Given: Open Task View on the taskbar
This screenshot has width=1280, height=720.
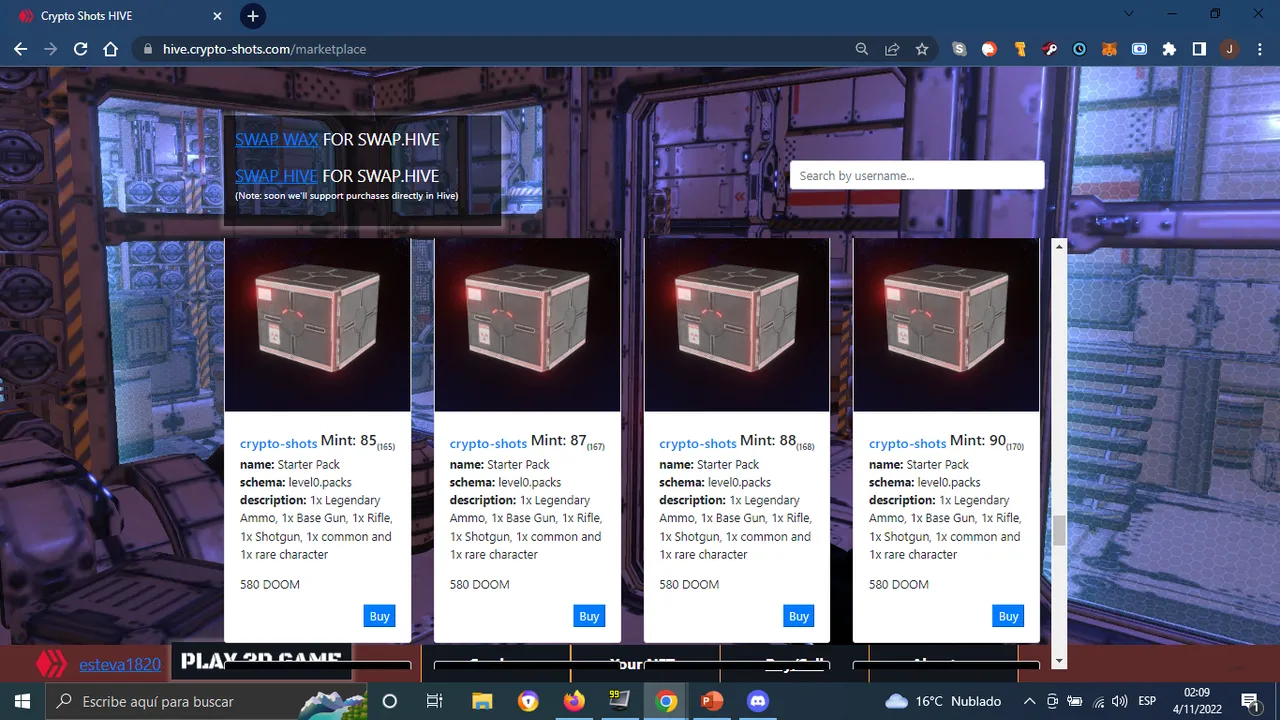Looking at the screenshot, I should point(434,701).
